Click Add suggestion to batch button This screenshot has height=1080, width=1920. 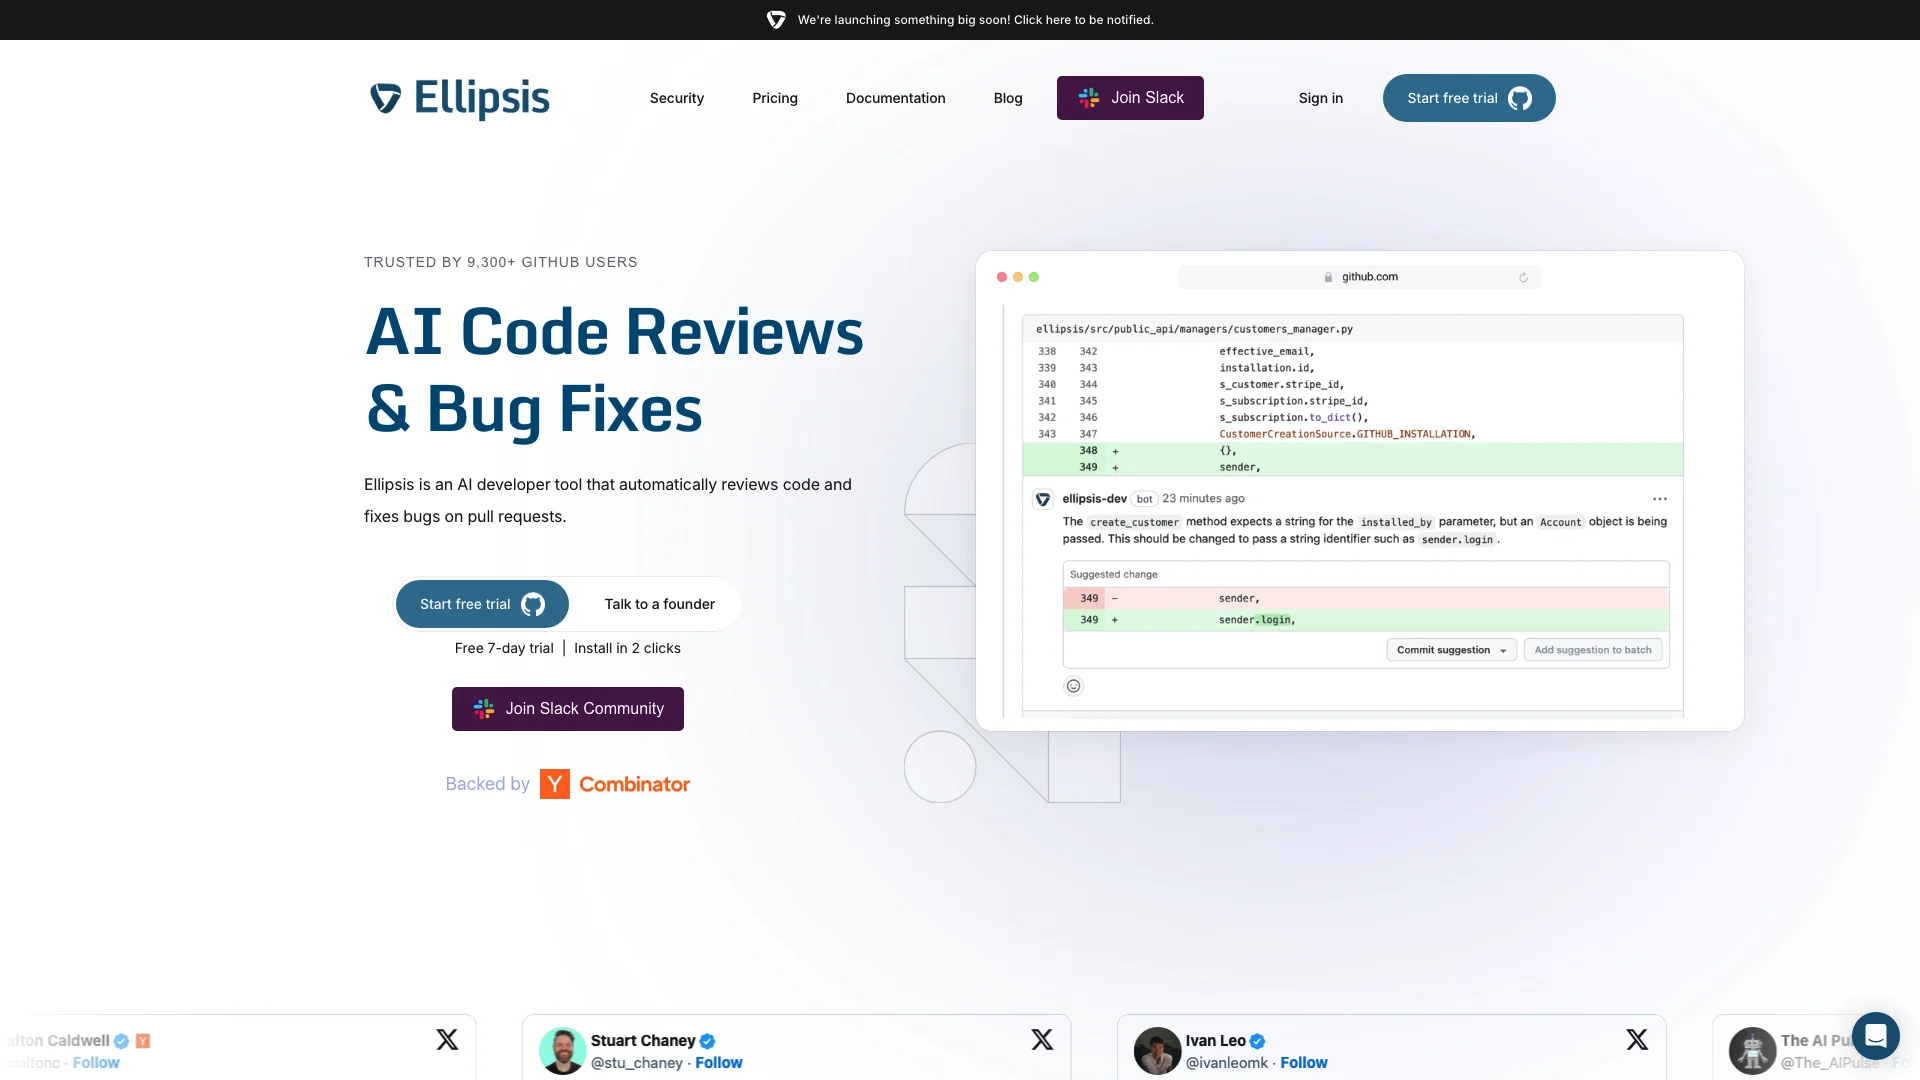pos(1593,650)
